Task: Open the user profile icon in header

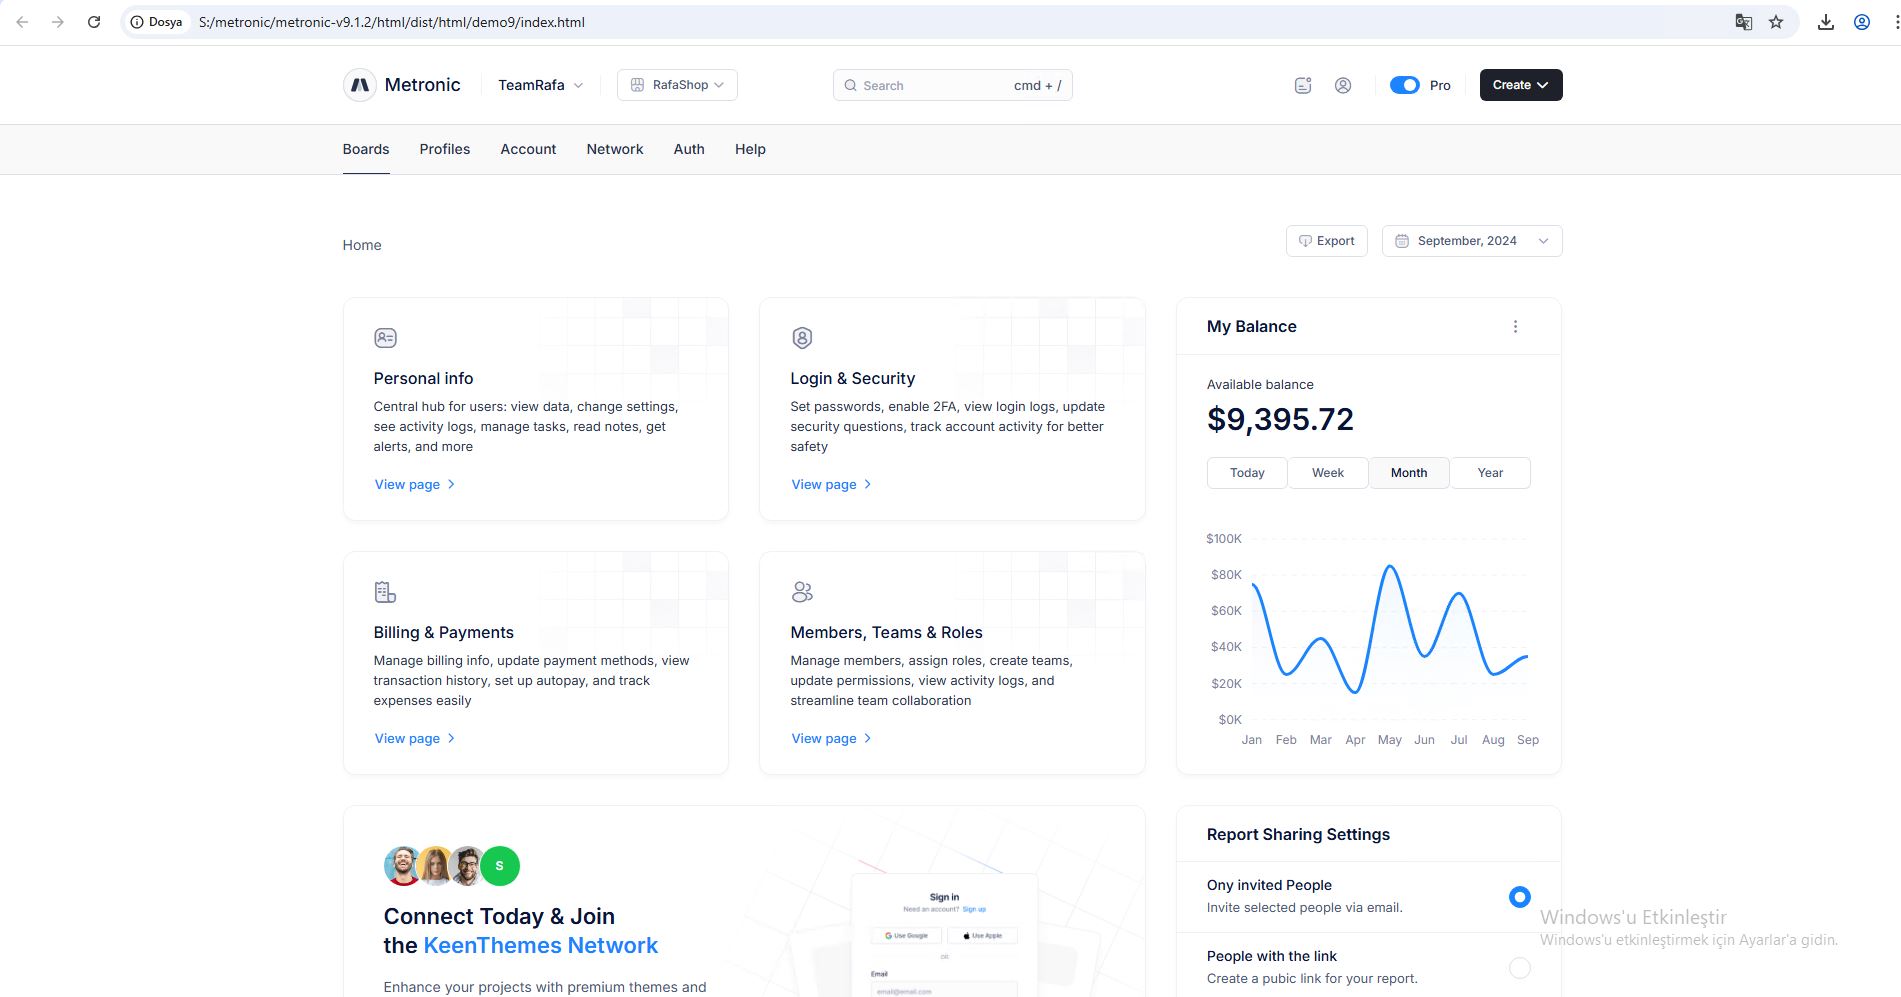Action: (x=1343, y=86)
